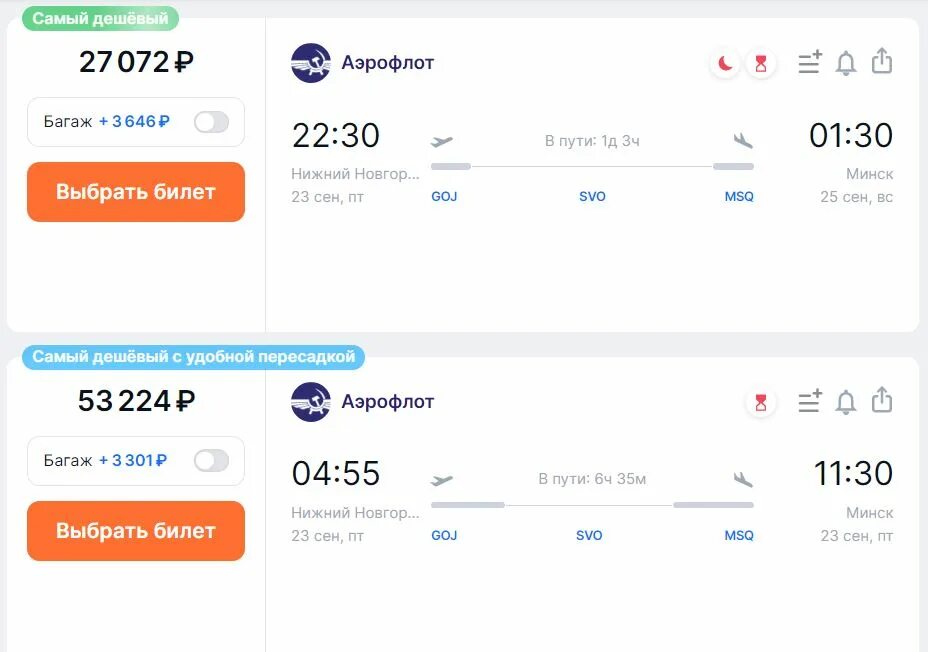Click Aeroflot logo on the second ticket

(x=311, y=402)
